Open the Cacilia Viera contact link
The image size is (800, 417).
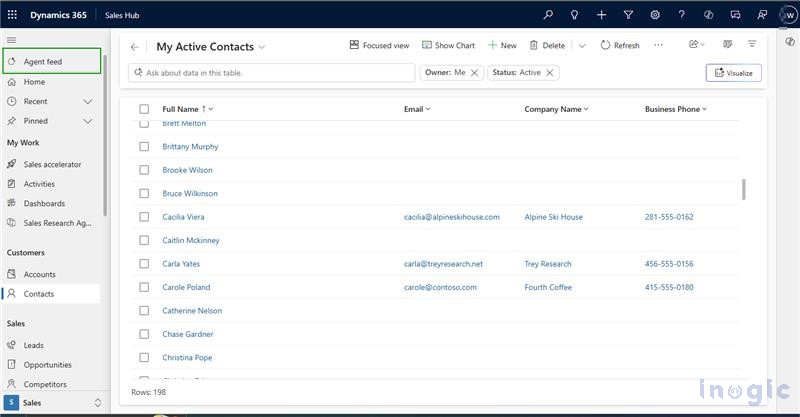(183, 217)
